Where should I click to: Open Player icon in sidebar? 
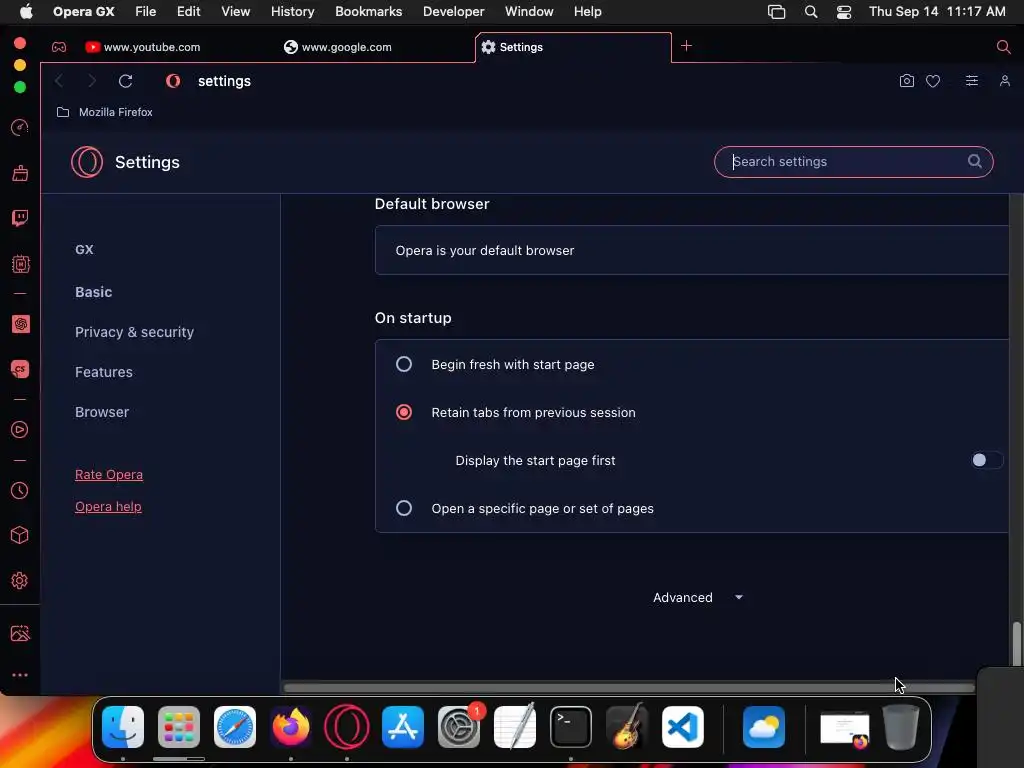click(20, 430)
